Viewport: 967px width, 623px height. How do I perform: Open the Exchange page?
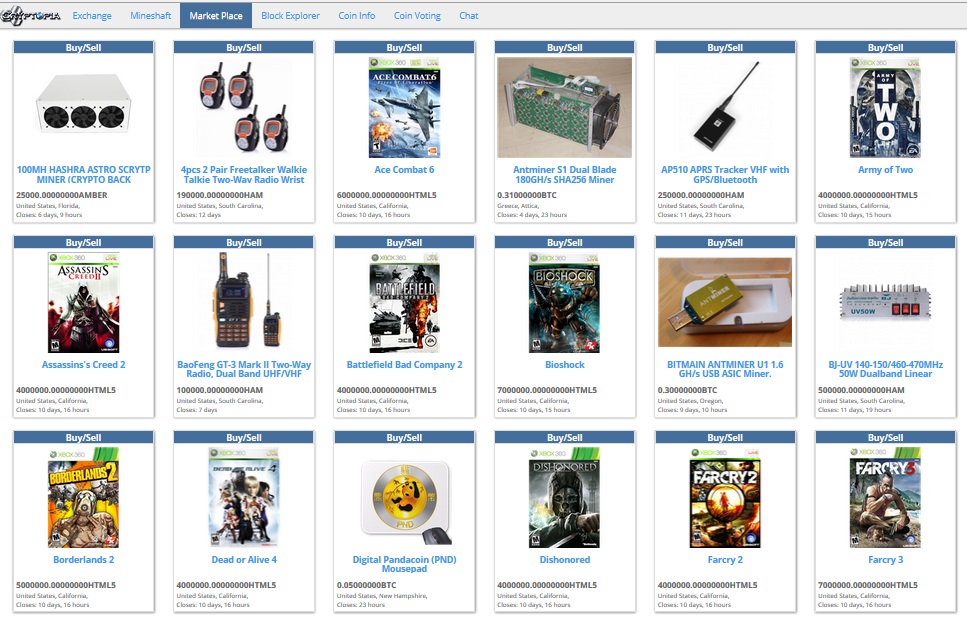click(92, 16)
